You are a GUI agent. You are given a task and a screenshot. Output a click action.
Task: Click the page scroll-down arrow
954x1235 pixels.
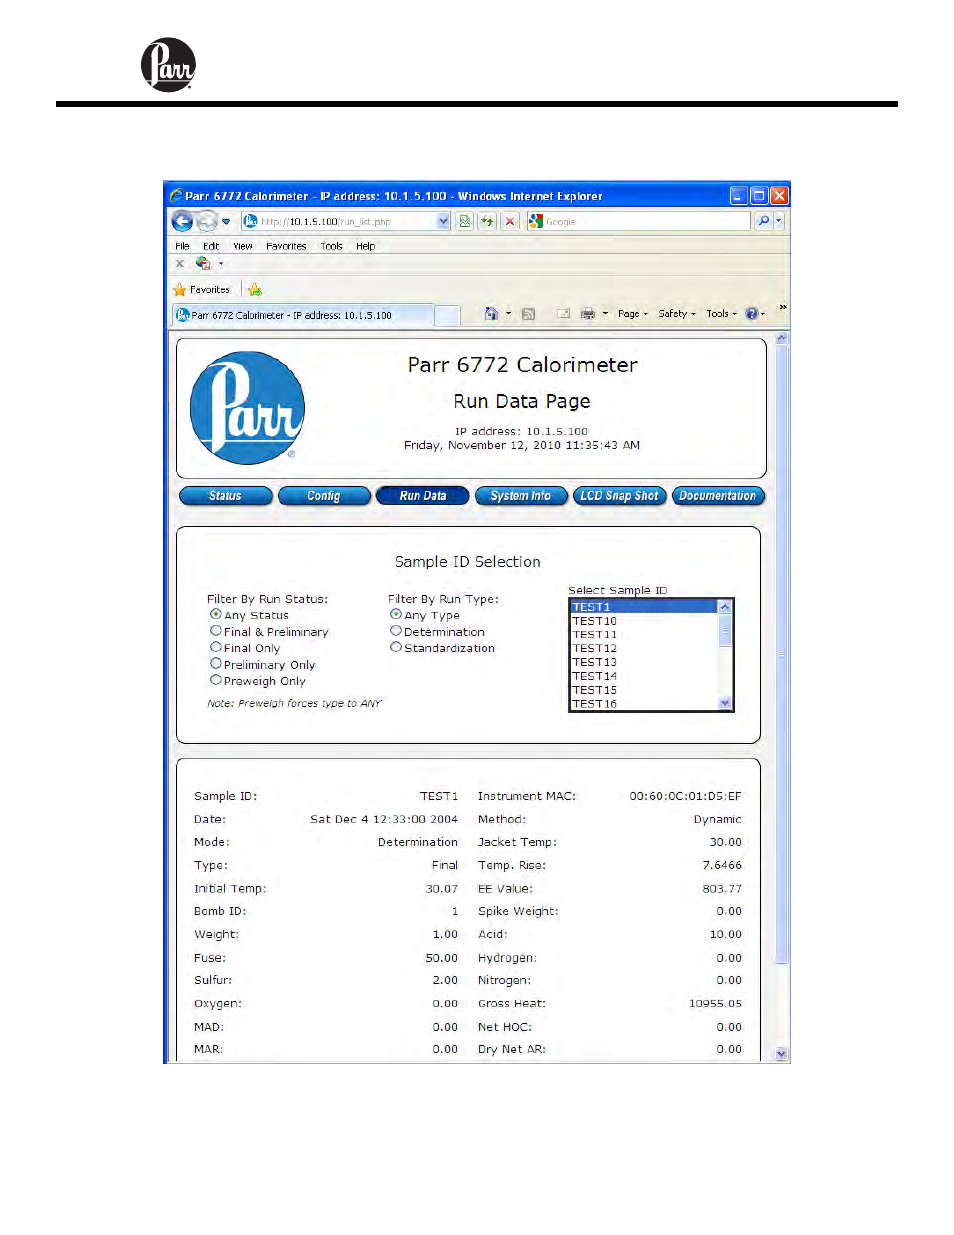pos(782,1054)
